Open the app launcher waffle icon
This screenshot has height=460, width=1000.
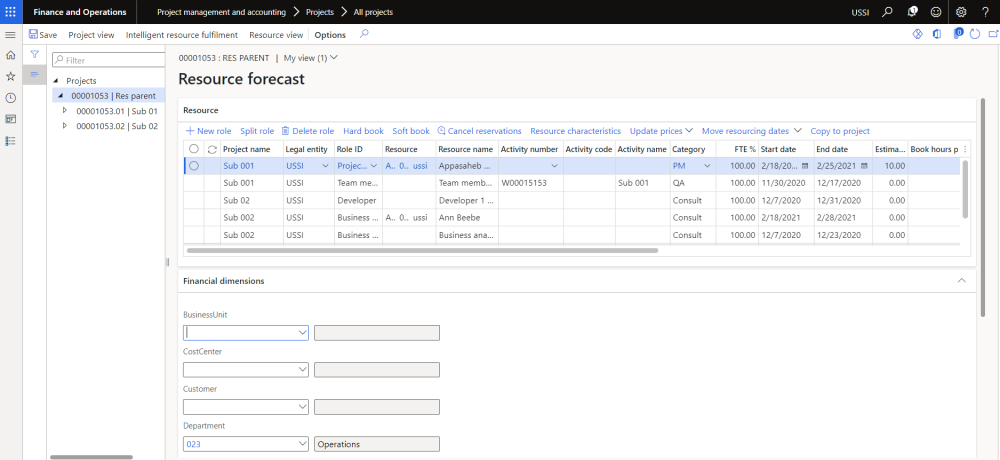(x=11, y=12)
